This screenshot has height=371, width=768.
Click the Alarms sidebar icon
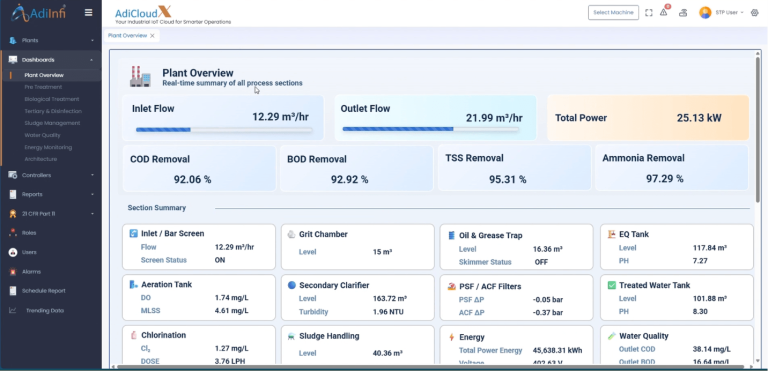click(13, 272)
